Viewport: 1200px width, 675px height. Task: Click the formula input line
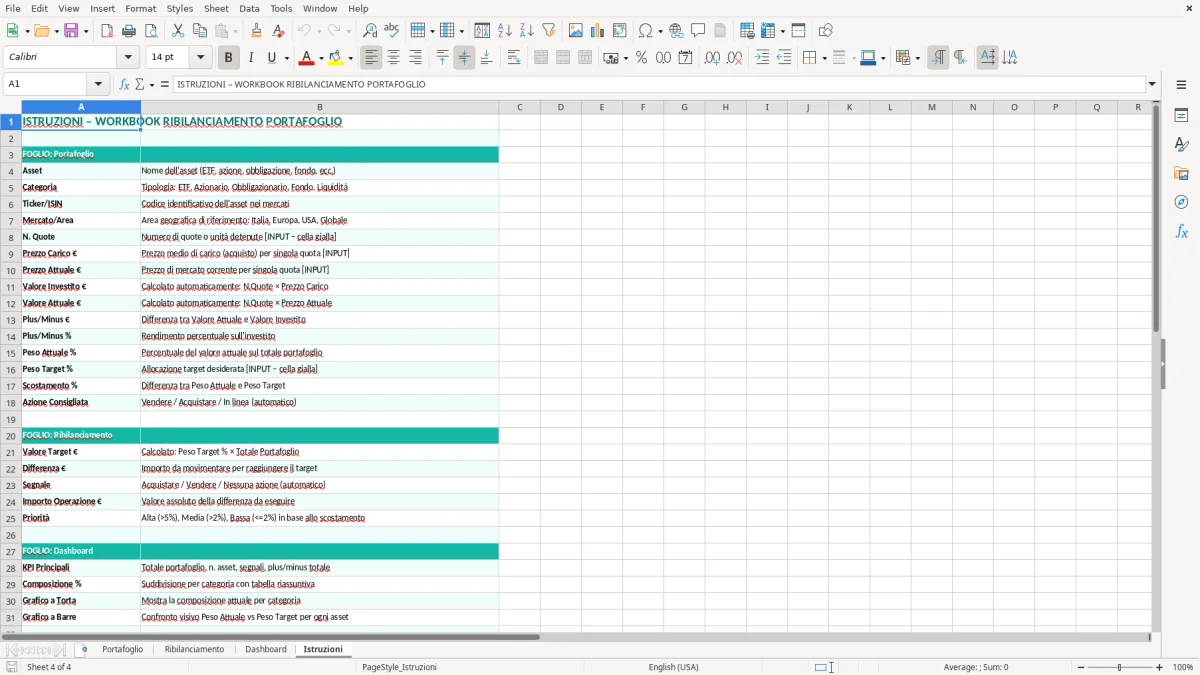click(x=660, y=84)
